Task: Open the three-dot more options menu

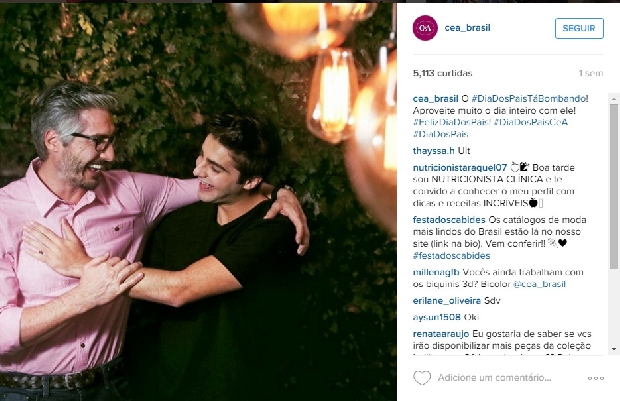Action: [x=595, y=378]
